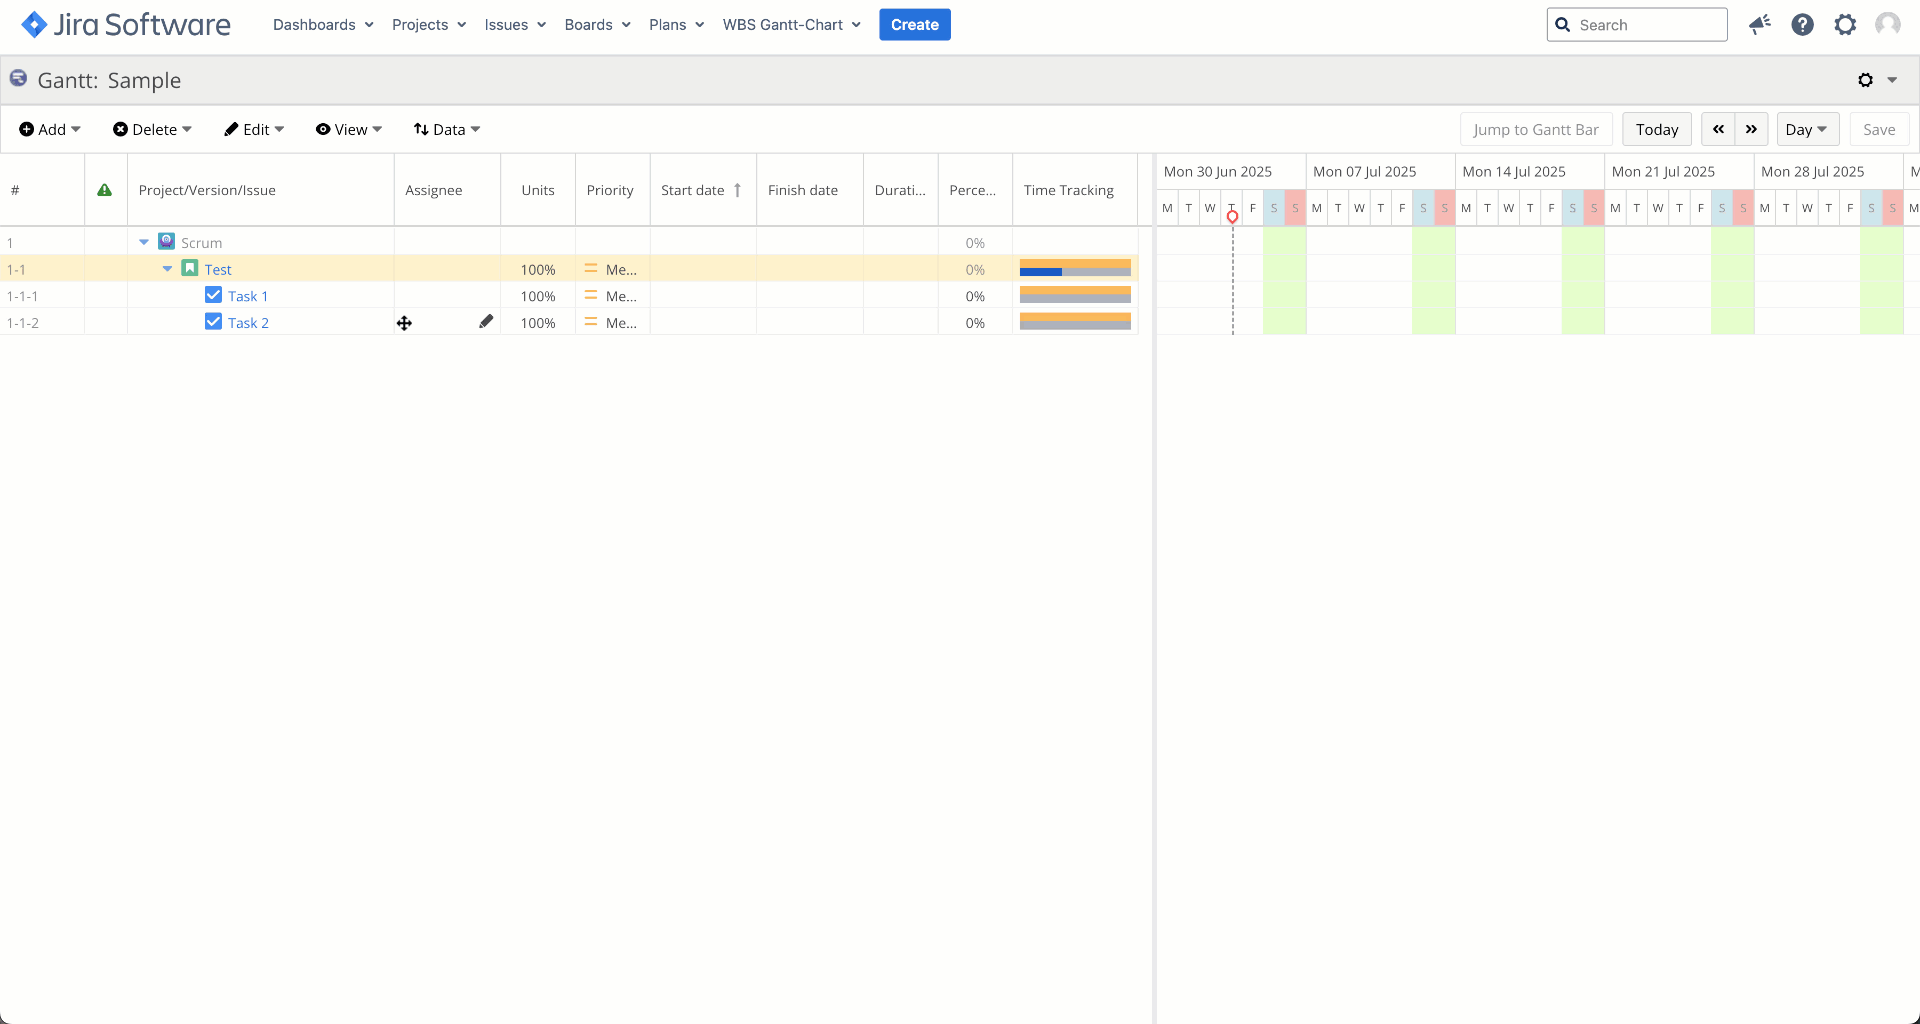The image size is (1920, 1024).
Task: Click the Gantt settings gear icon
Action: 1866,80
